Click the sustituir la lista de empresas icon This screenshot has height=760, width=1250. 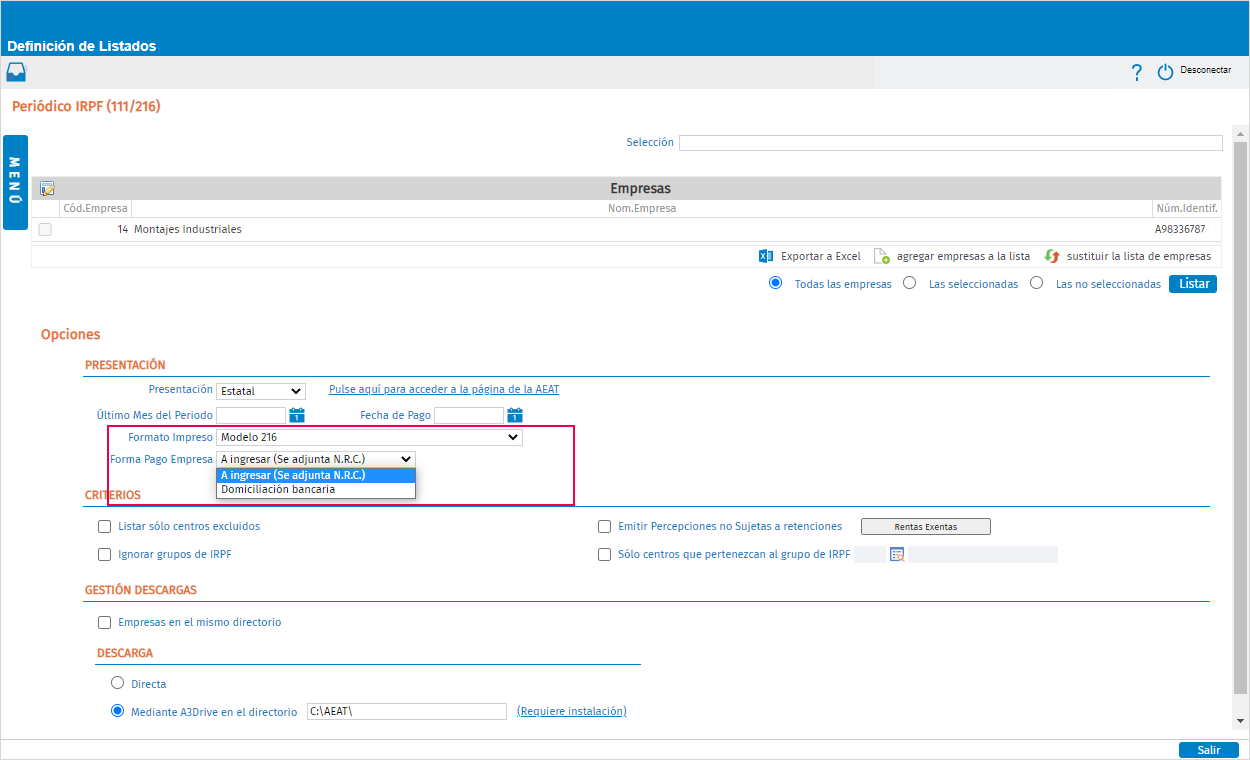[1051, 256]
